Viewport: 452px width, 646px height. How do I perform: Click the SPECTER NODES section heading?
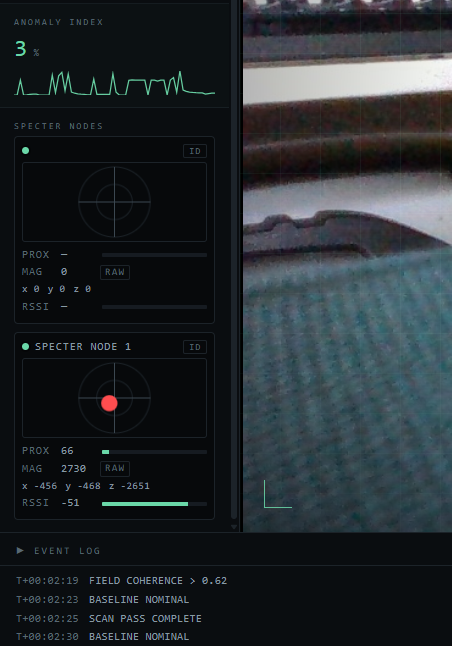59,126
